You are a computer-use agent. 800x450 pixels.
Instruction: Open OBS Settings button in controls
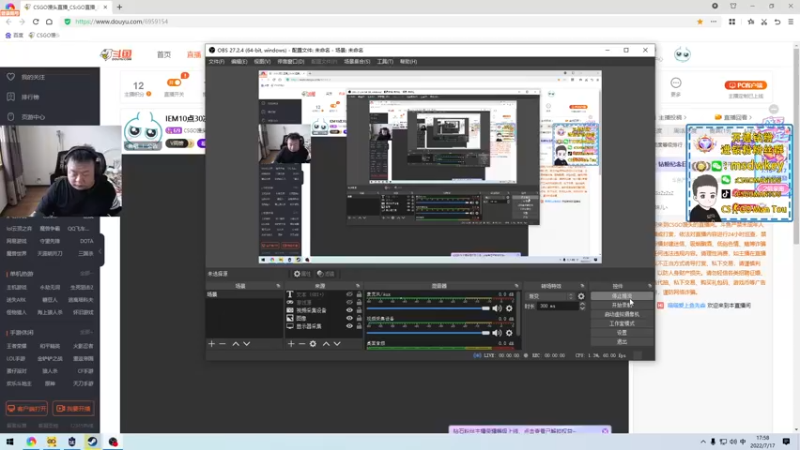coord(621,333)
